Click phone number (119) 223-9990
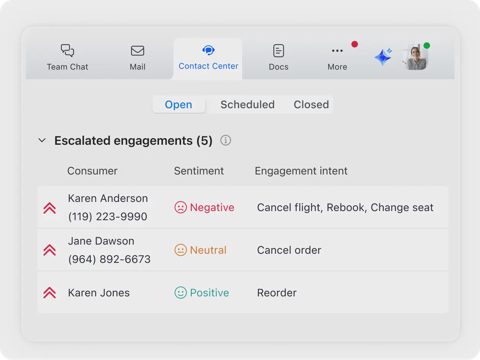 coord(108,217)
